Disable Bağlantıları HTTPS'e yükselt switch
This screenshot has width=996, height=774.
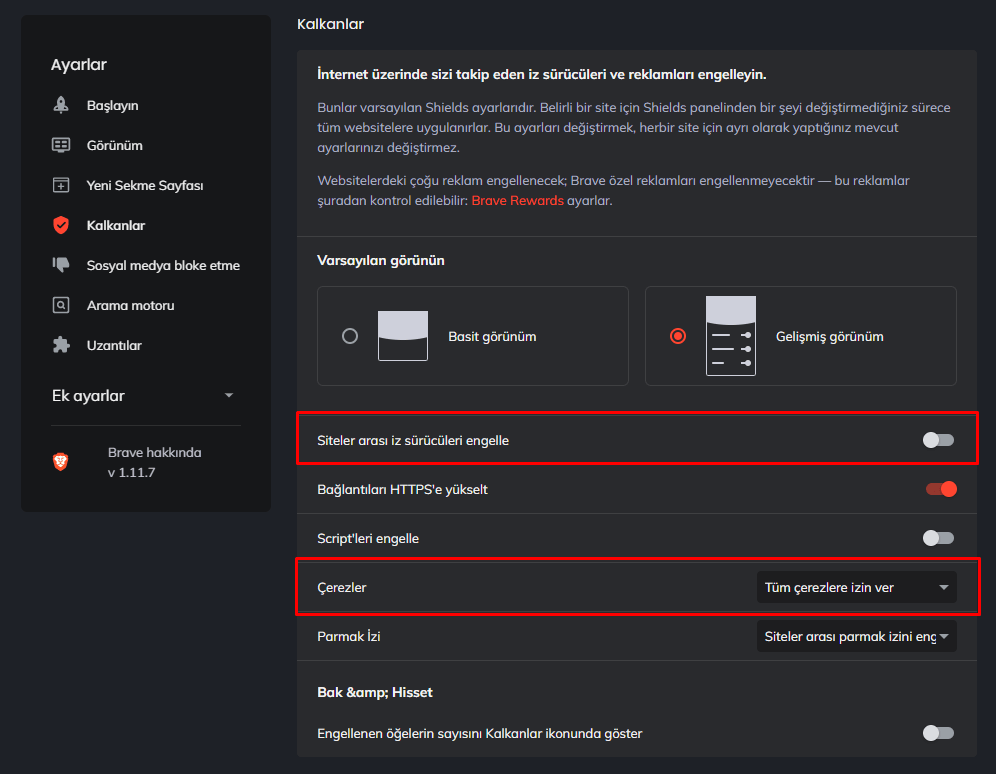pos(941,489)
